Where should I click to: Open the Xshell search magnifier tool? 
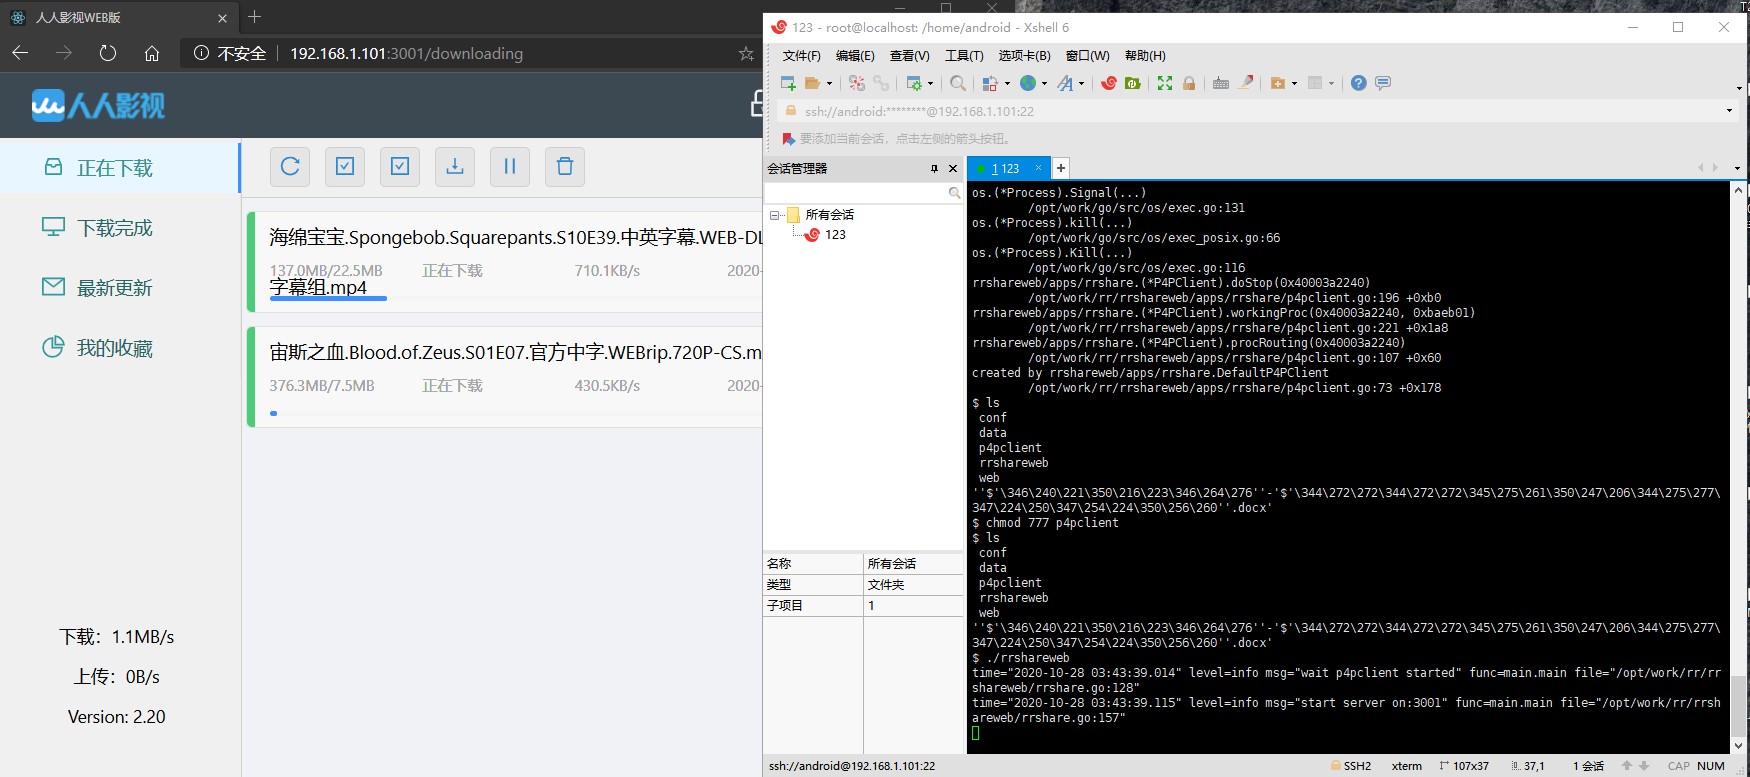pos(958,83)
